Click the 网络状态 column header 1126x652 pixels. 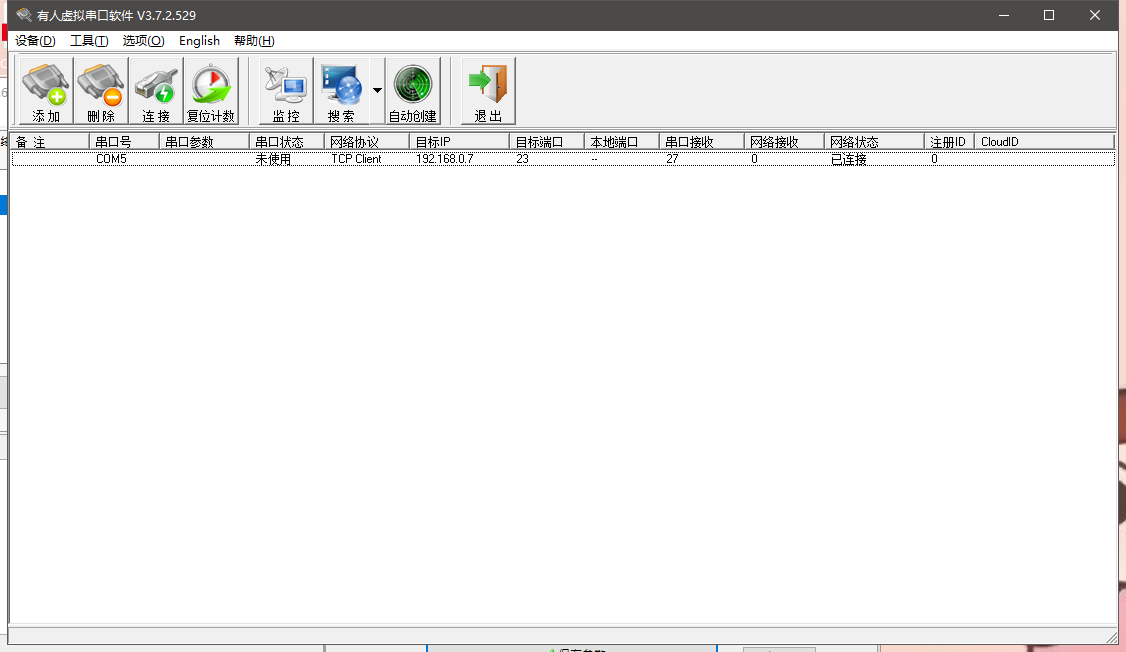(x=874, y=142)
